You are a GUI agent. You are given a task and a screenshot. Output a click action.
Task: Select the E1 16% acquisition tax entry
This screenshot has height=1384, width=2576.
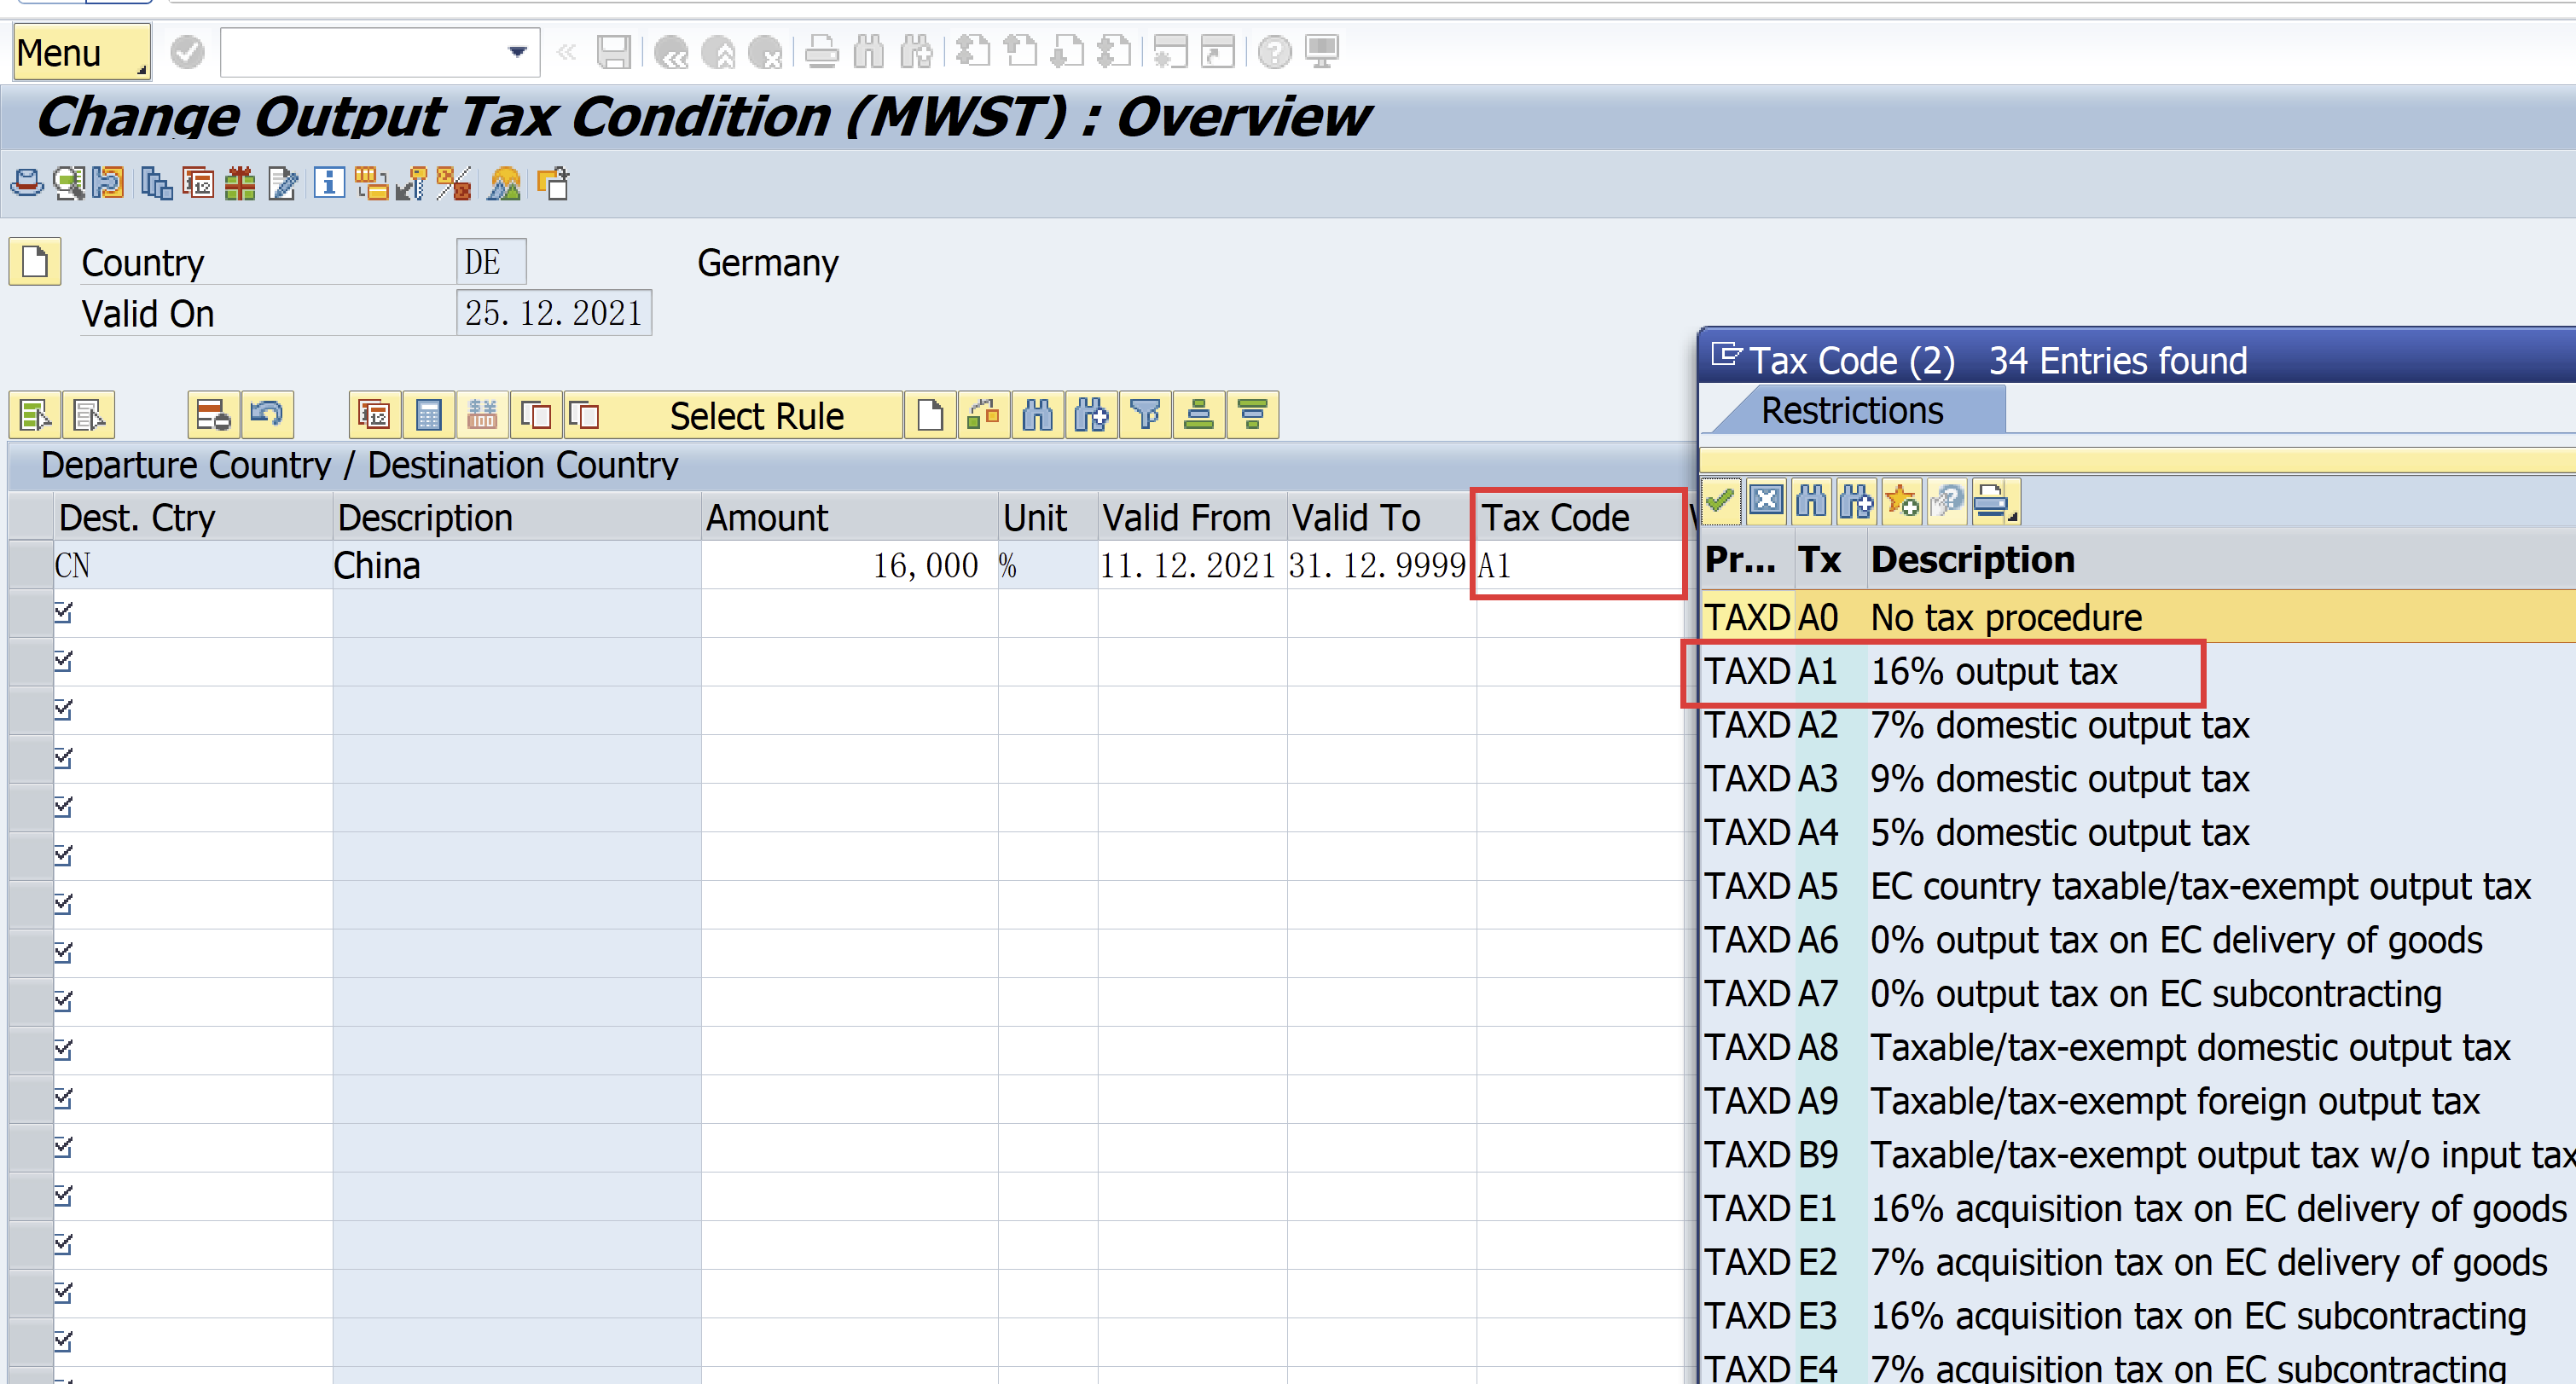(x=2138, y=1208)
